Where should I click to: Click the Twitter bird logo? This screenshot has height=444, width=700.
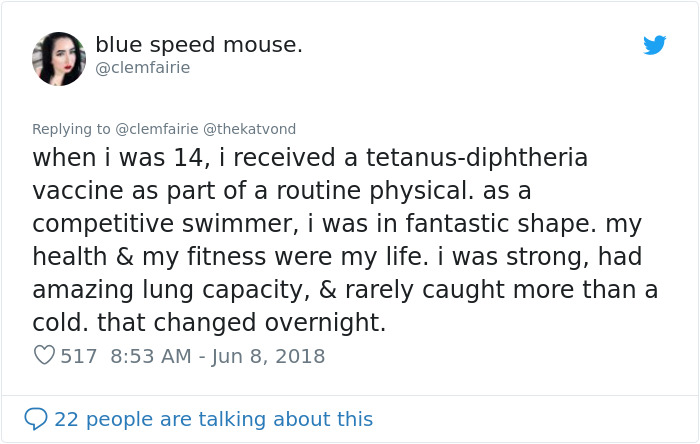(655, 45)
